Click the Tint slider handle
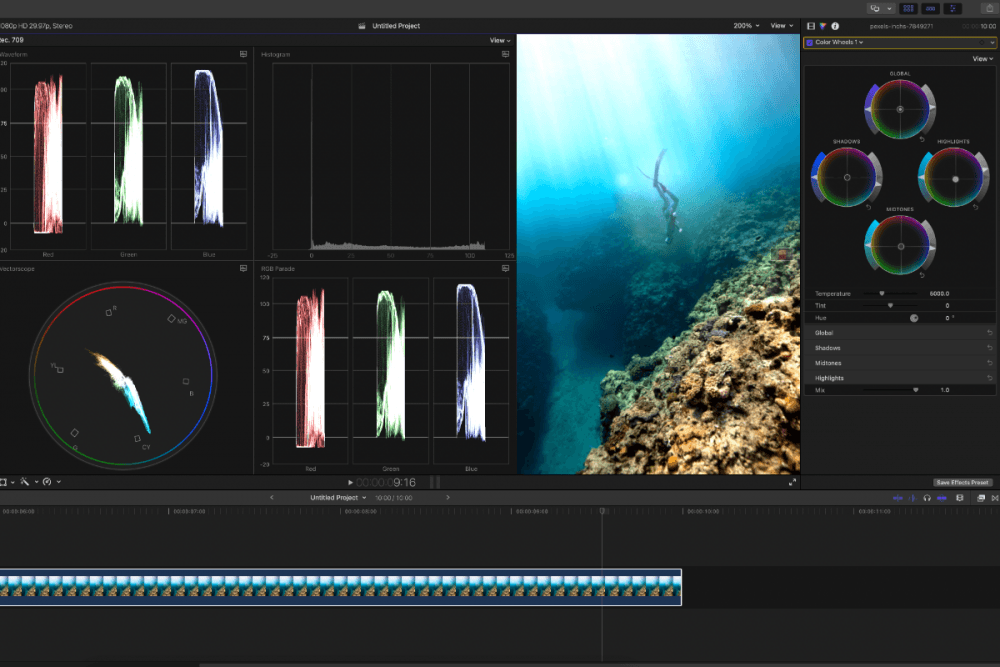 pyautogui.click(x=890, y=305)
